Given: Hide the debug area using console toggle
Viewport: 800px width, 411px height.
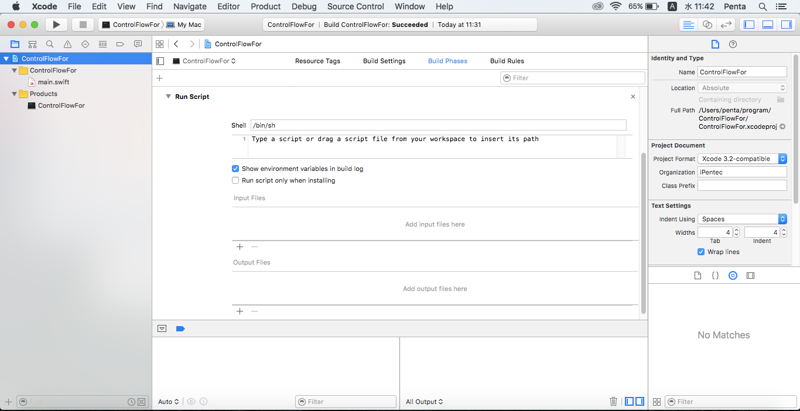Looking at the screenshot, I should [x=162, y=329].
